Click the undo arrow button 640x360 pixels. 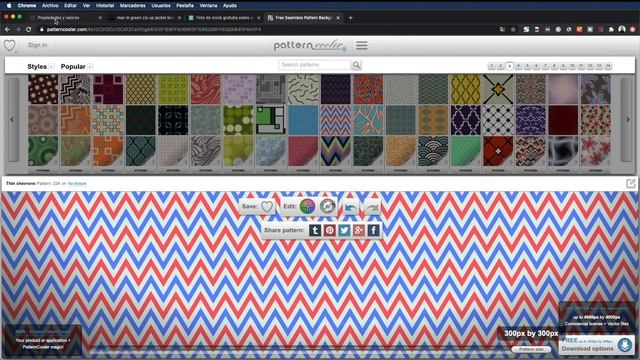tap(350, 207)
